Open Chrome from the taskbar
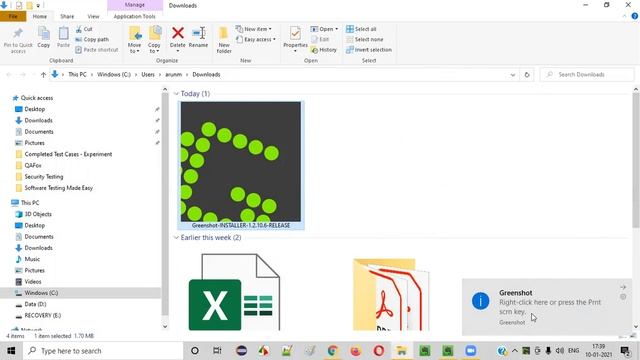The height and width of the screenshot is (360, 640). click(x=333, y=351)
